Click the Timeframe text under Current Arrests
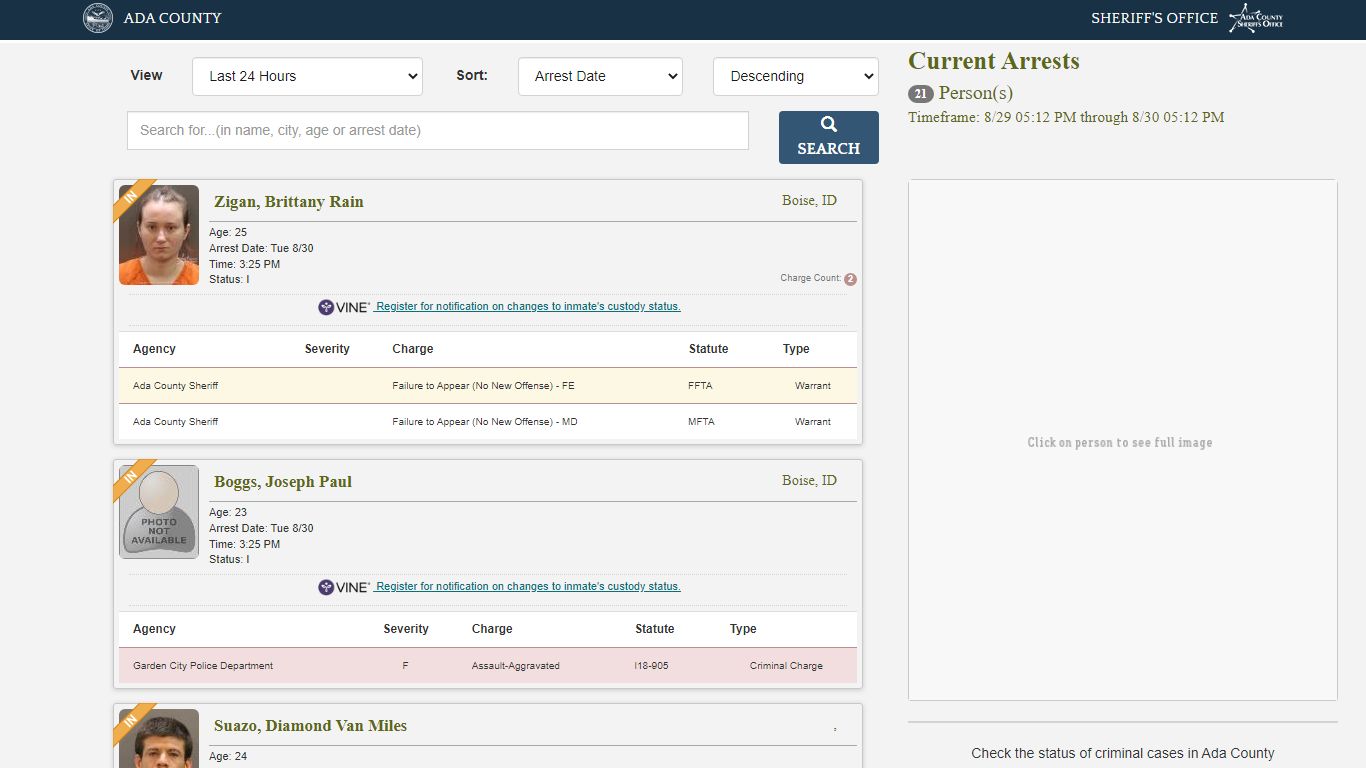 tap(1066, 117)
